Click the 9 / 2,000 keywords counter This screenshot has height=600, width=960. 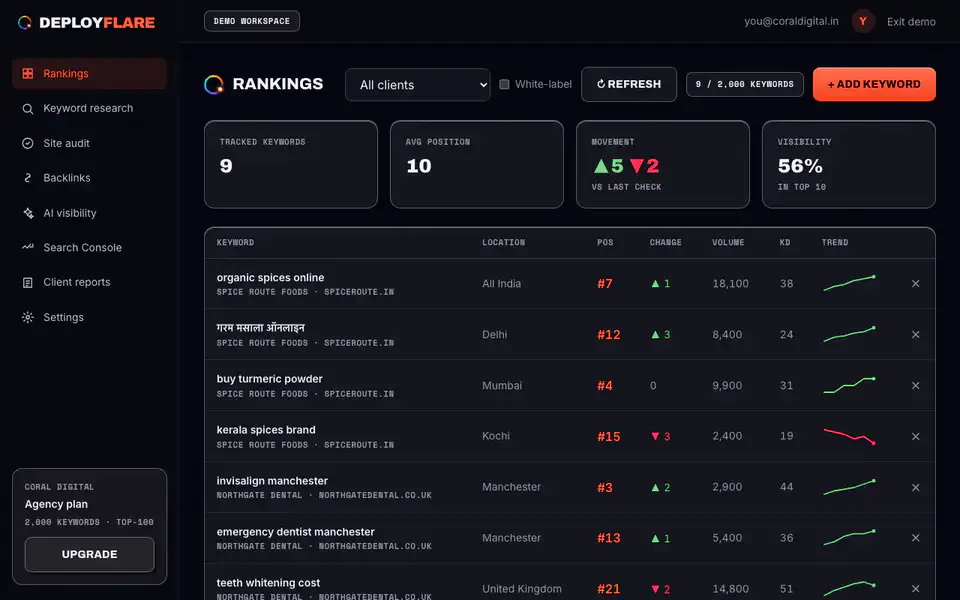744,84
